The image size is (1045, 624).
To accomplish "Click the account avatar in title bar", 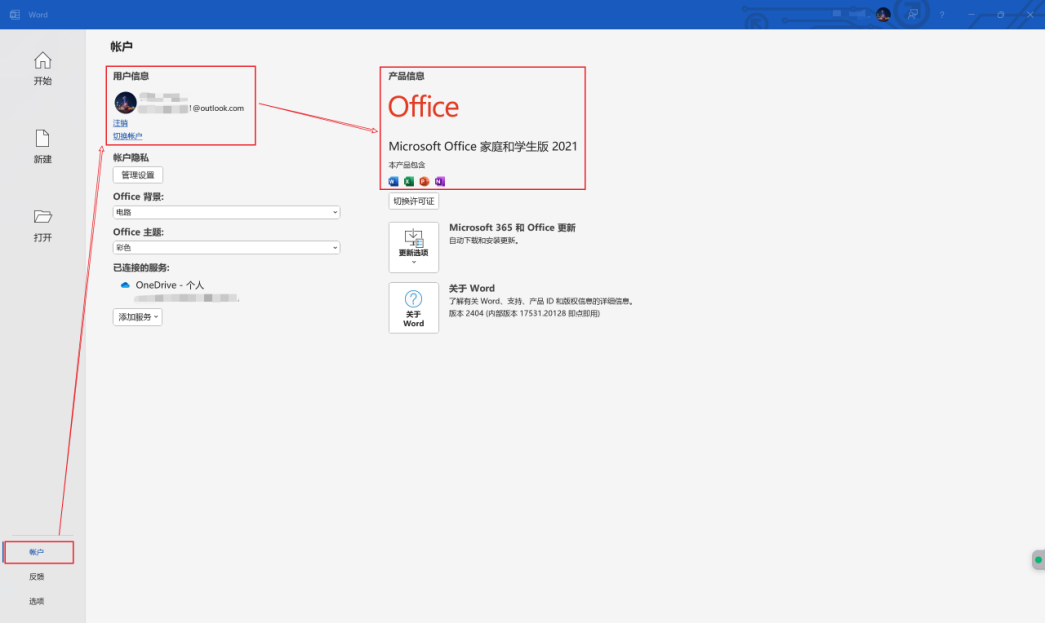I will [x=883, y=15].
